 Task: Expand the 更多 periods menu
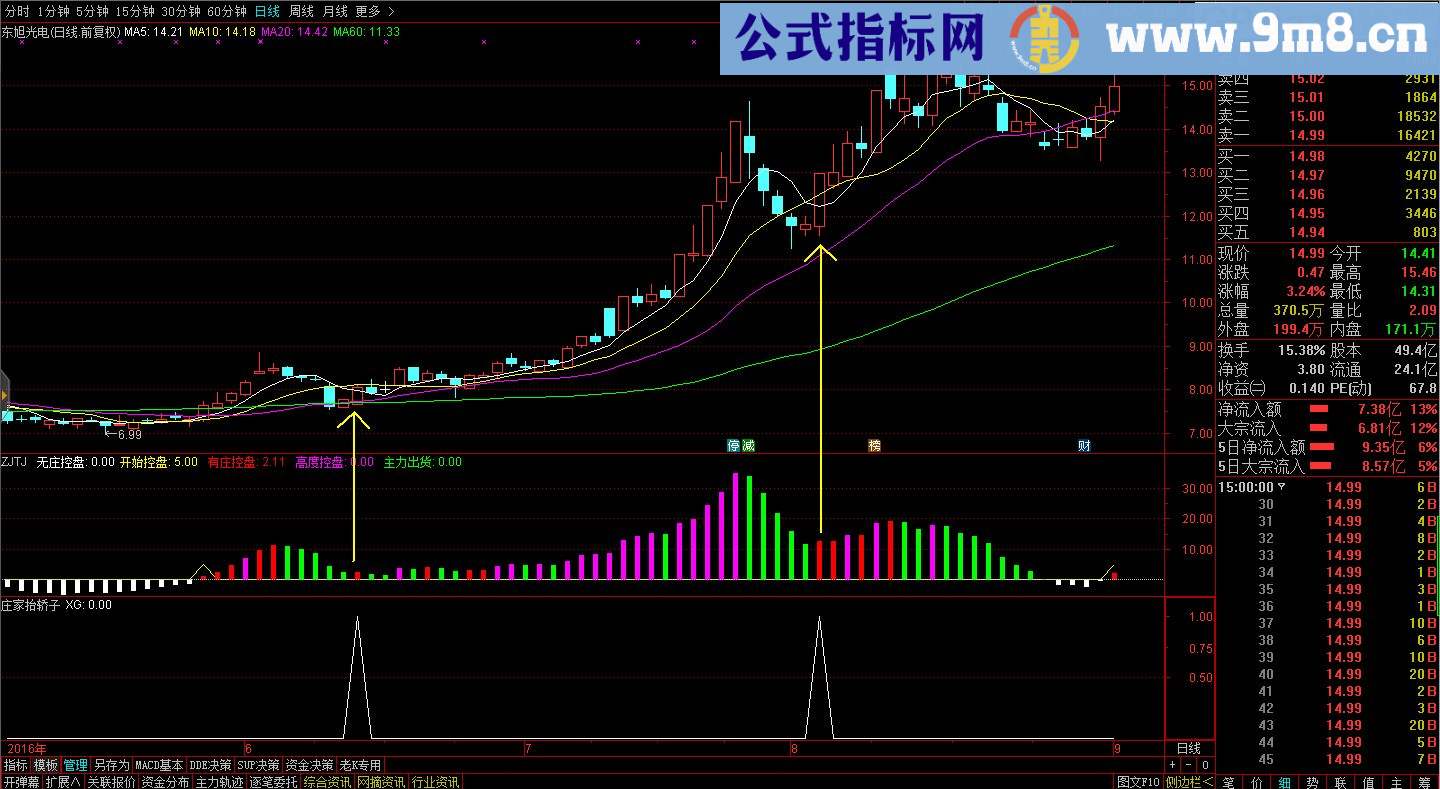(x=374, y=11)
